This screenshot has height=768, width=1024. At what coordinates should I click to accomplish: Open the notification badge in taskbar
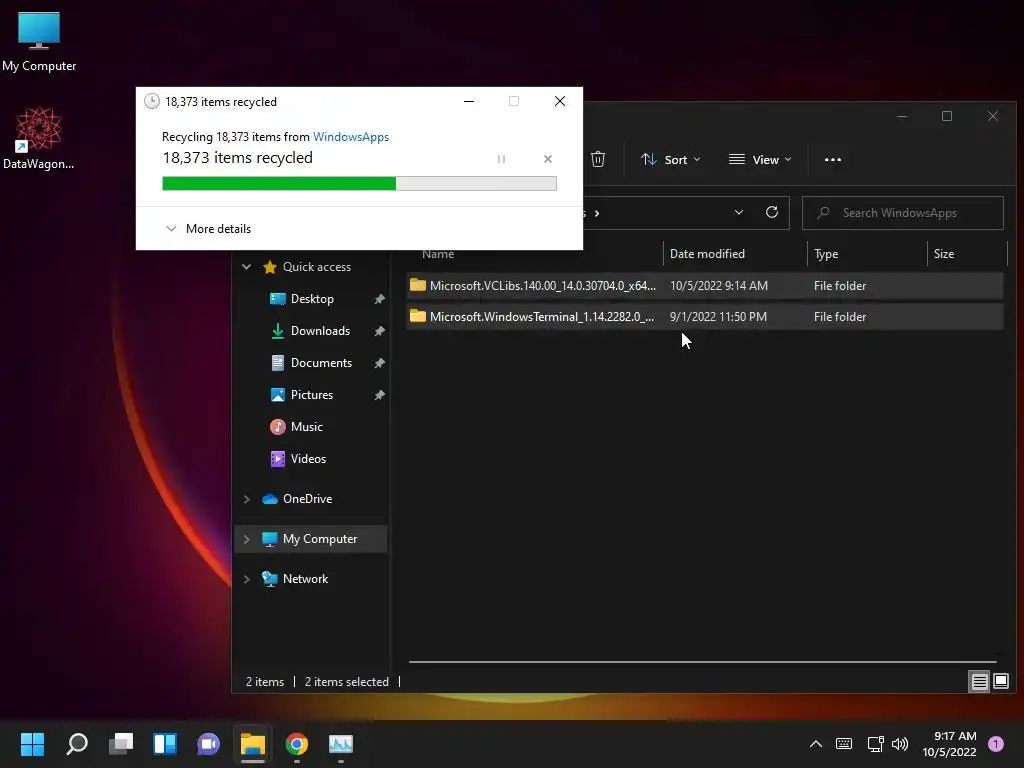(996, 744)
